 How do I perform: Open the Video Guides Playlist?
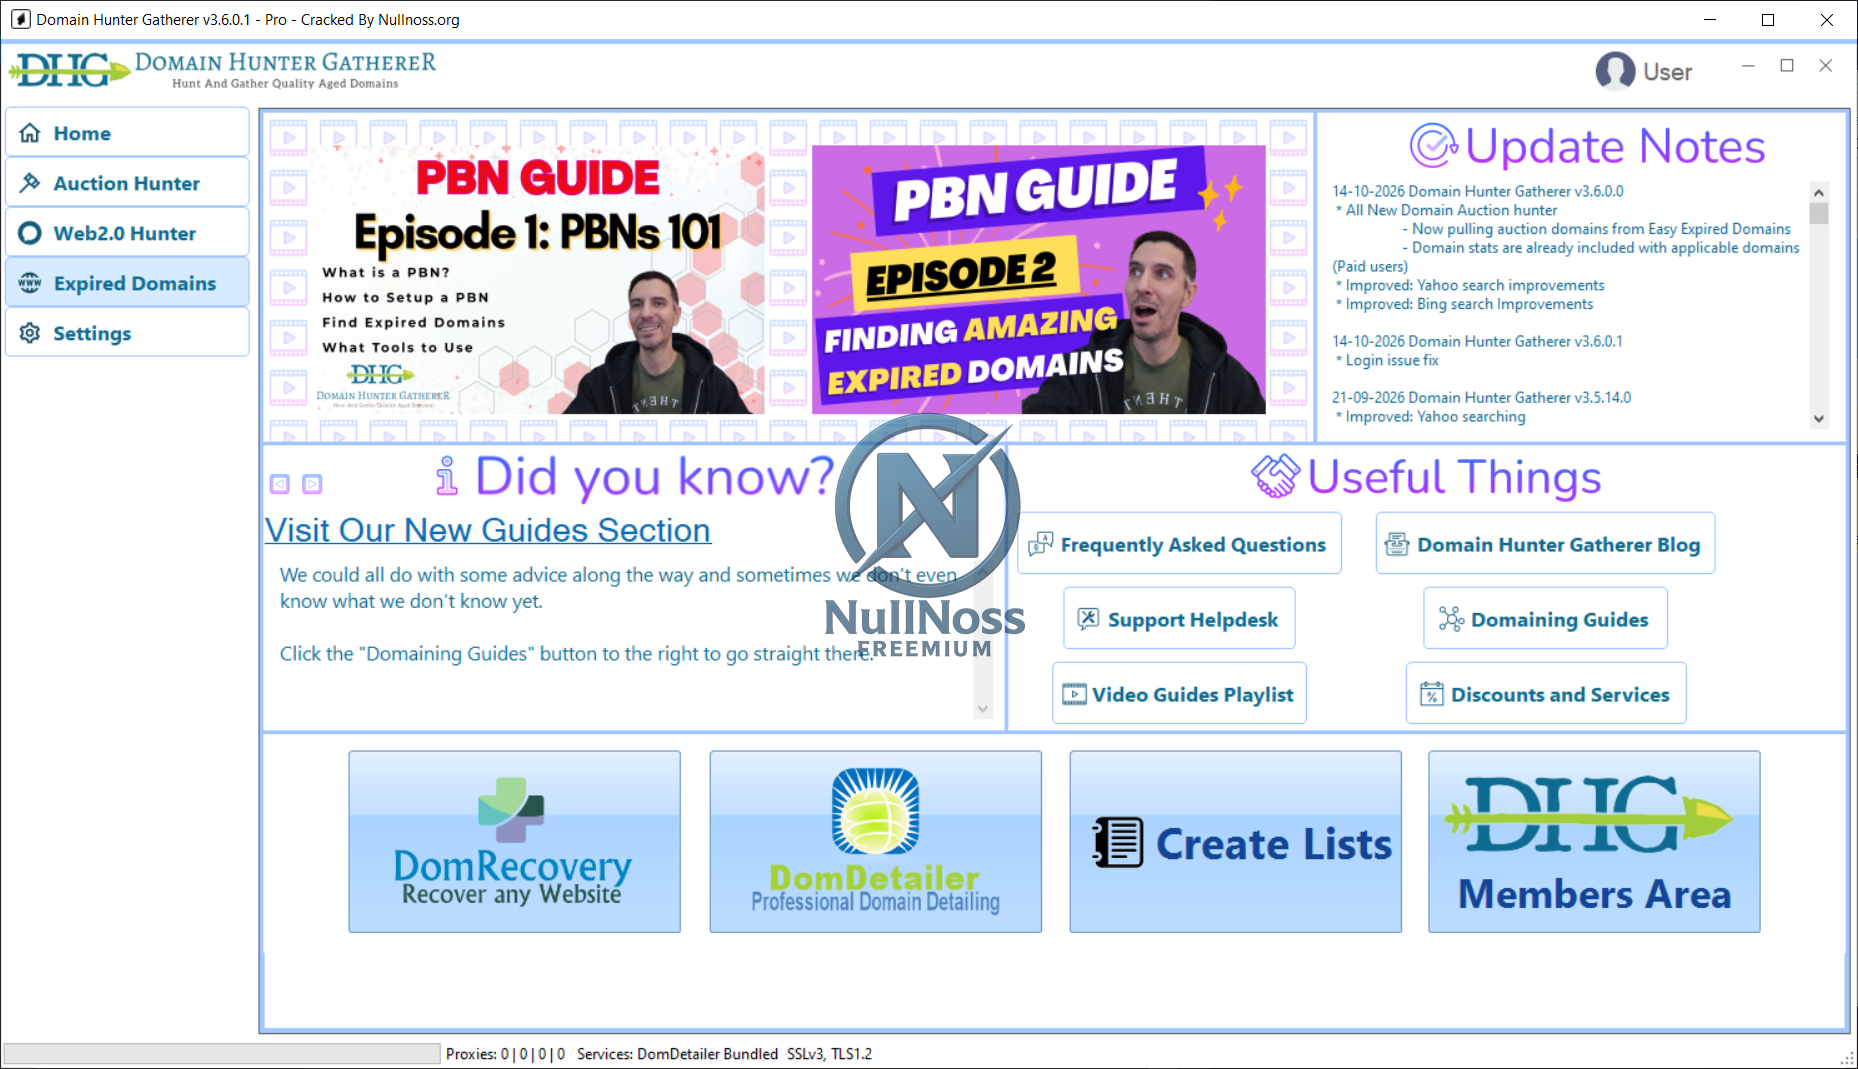(x=1179, y=694)
